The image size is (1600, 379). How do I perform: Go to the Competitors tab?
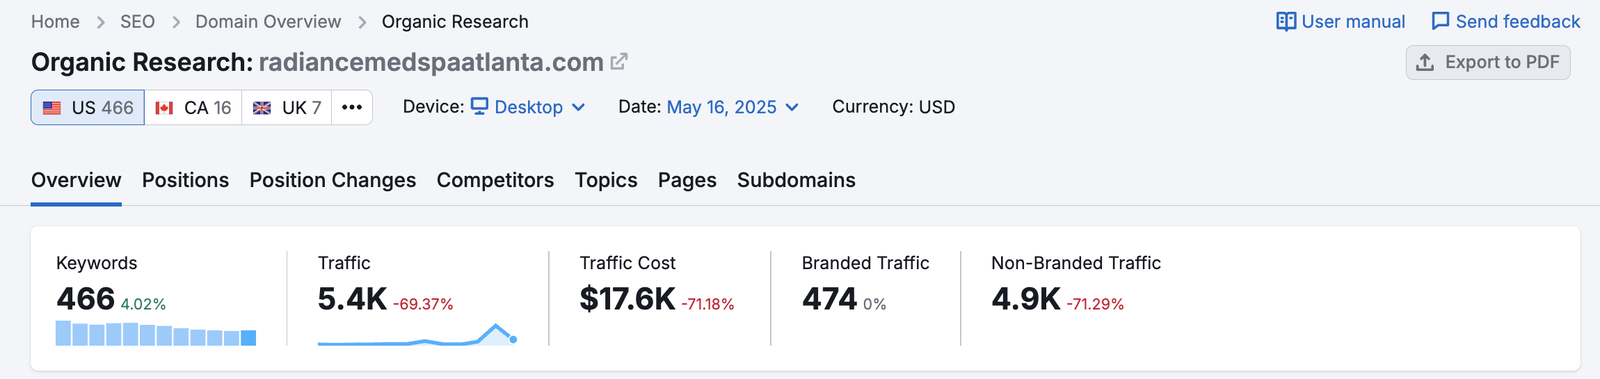pos(495,180)
